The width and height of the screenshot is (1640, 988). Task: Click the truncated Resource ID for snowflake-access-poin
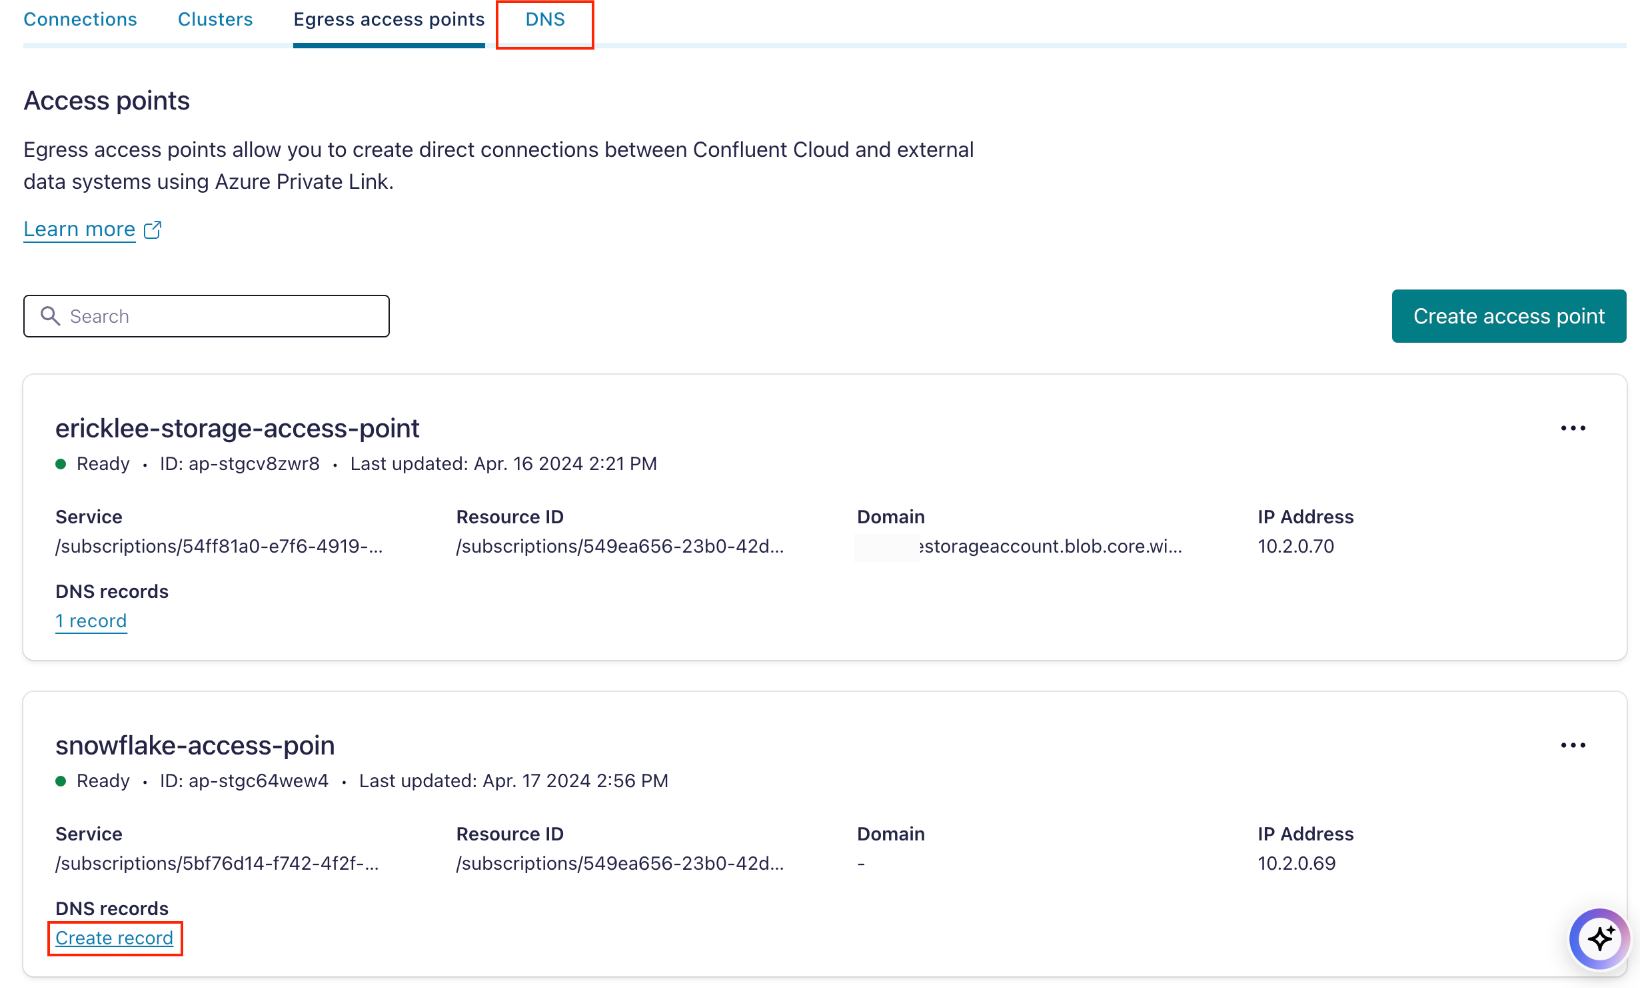pyautogui.click(x=620, y=863)
